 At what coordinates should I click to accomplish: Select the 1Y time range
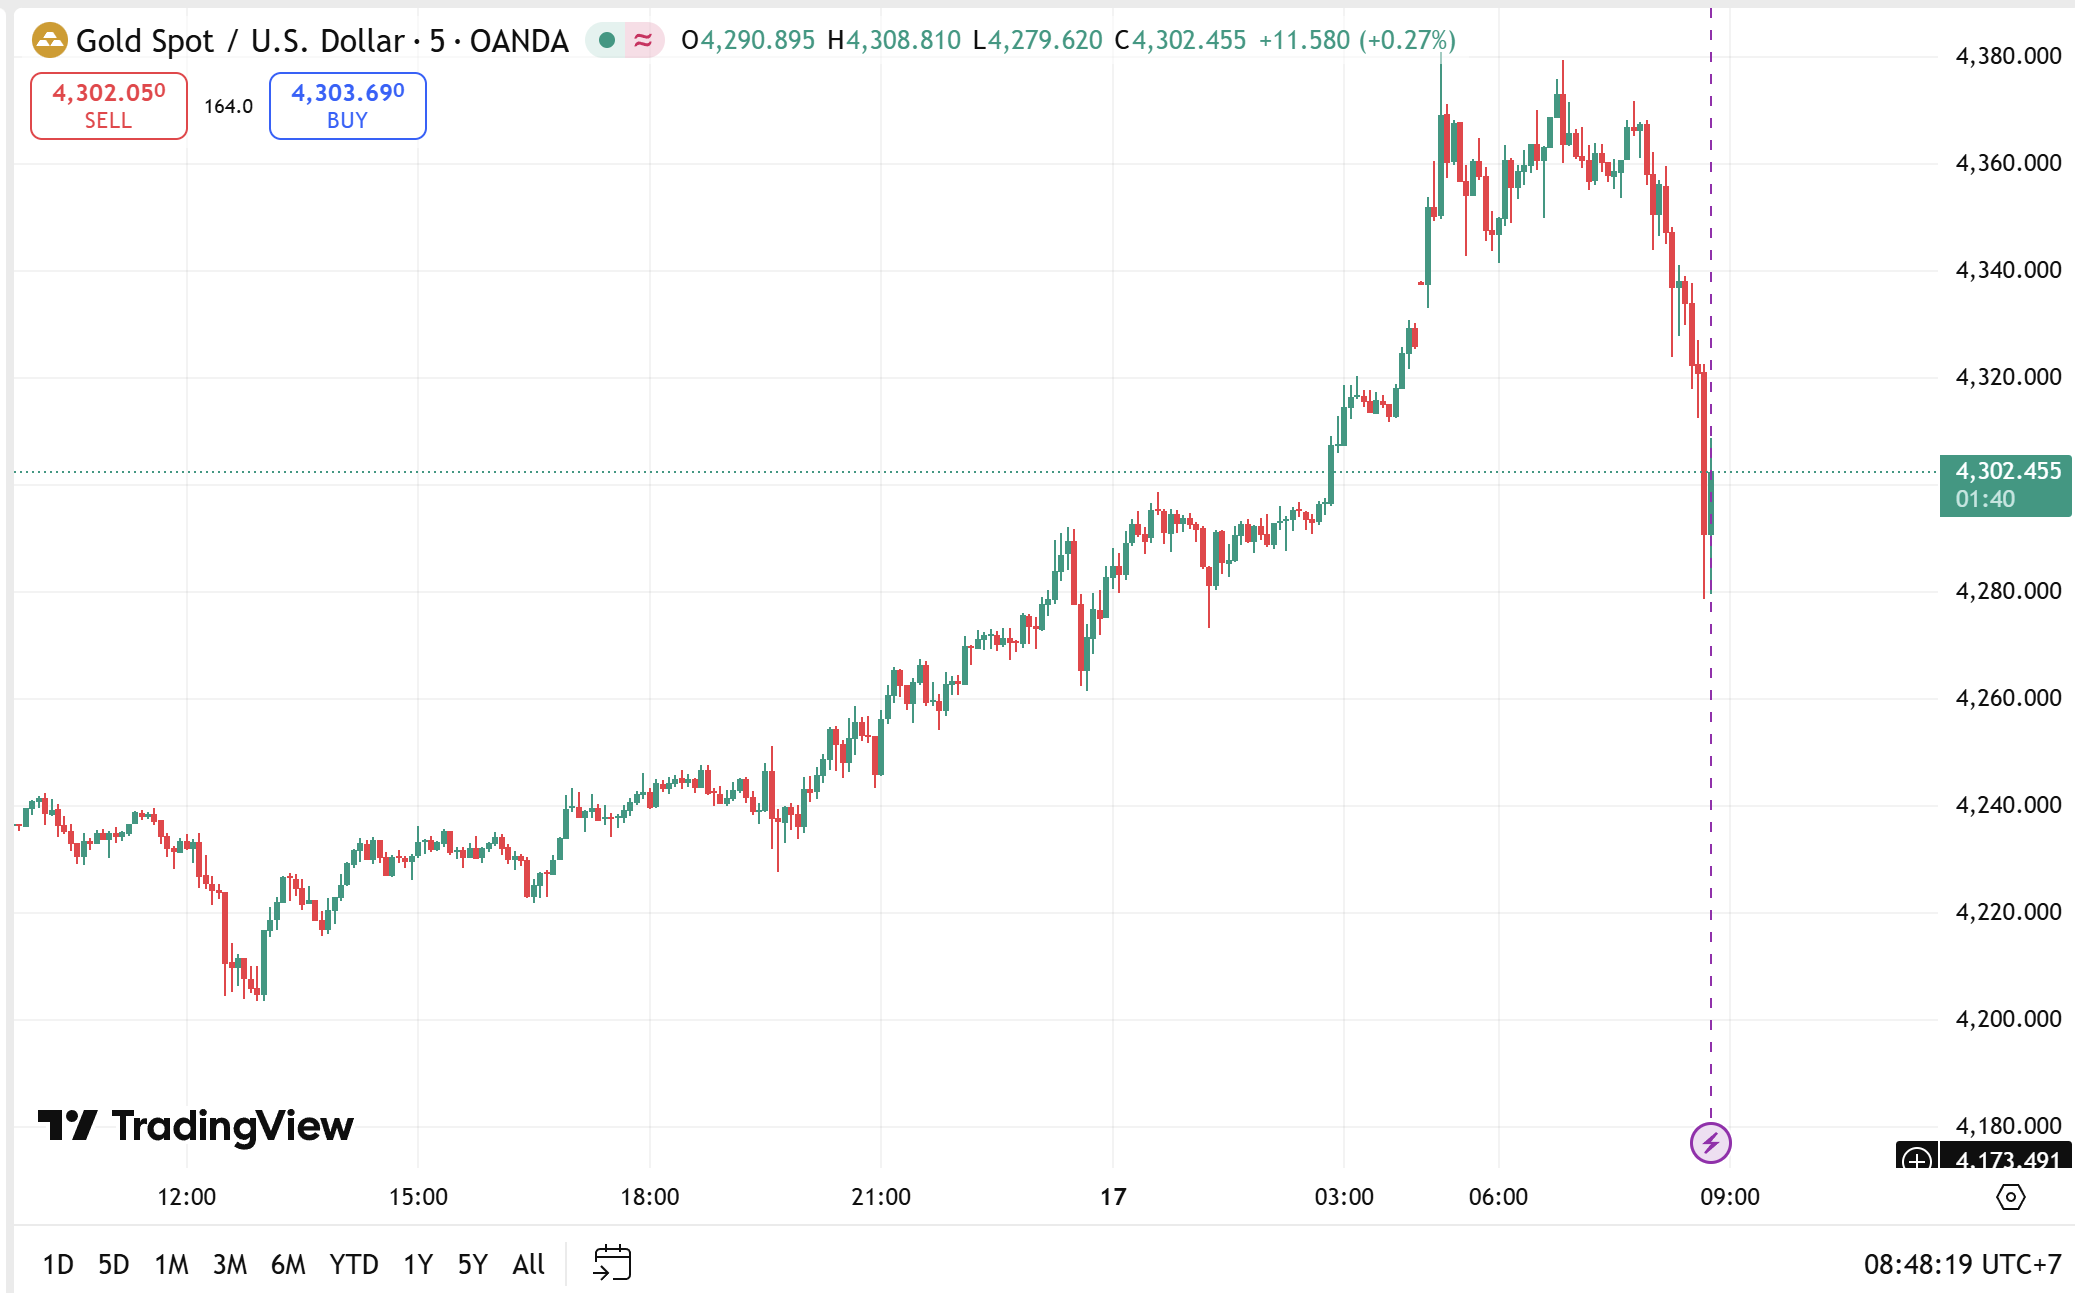coord(418,1265)
